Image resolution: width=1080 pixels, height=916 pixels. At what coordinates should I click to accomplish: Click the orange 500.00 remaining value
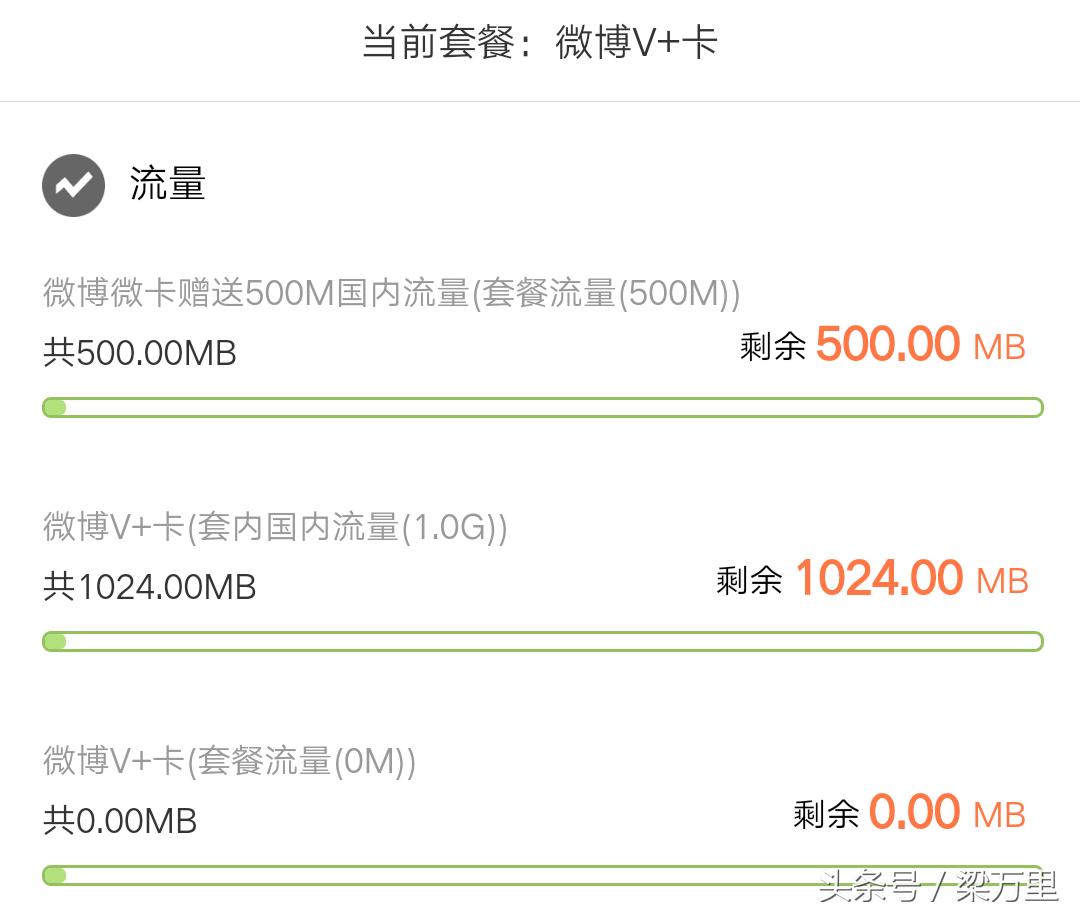pos(887,345)
